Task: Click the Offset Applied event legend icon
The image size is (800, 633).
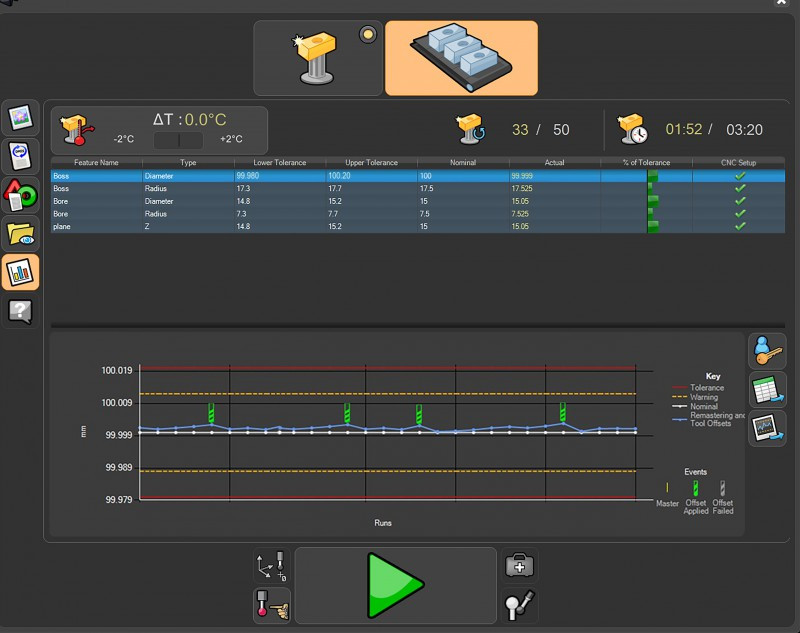Action: click(x=695, y=488)
